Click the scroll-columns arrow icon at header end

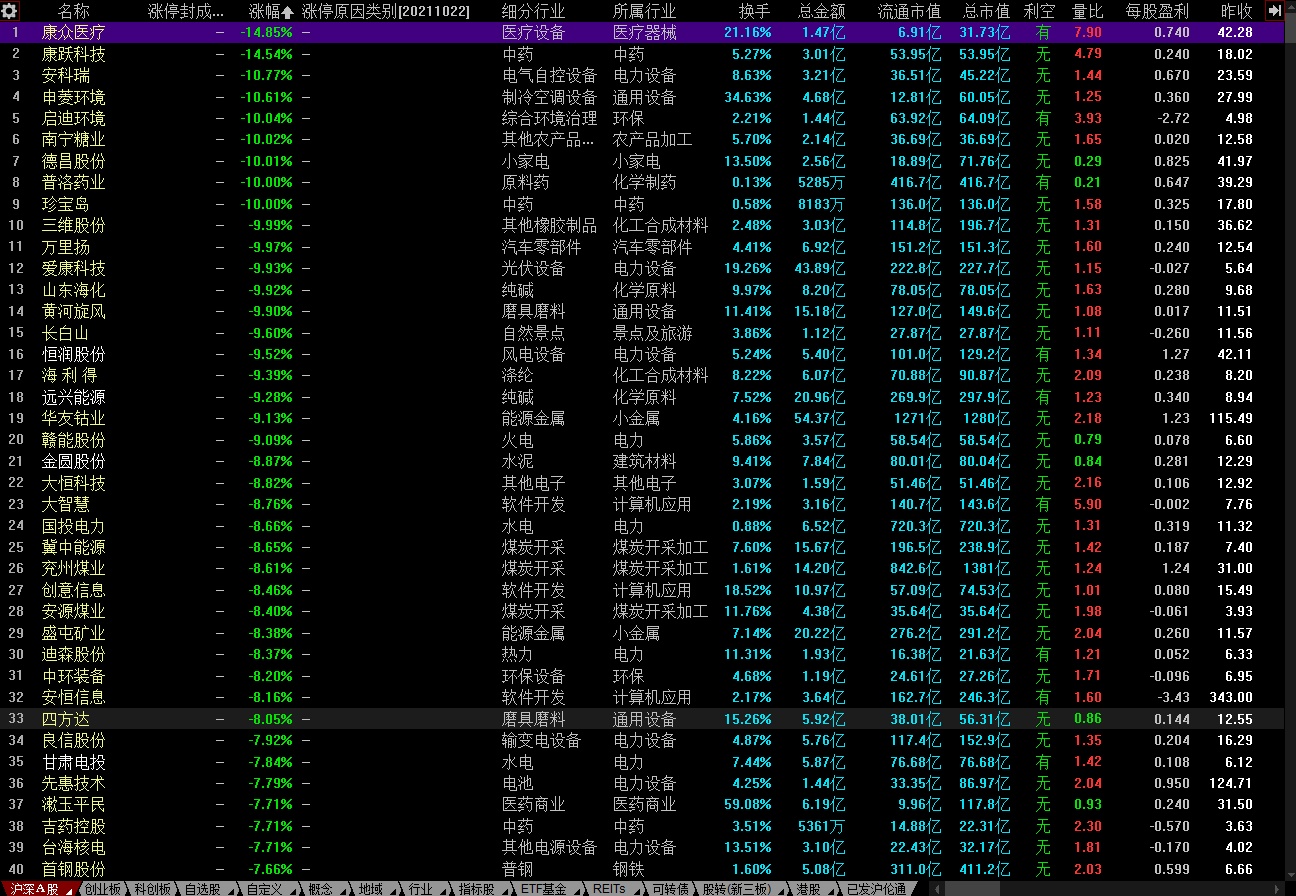pyautogui.click(x=1274, y=11)
